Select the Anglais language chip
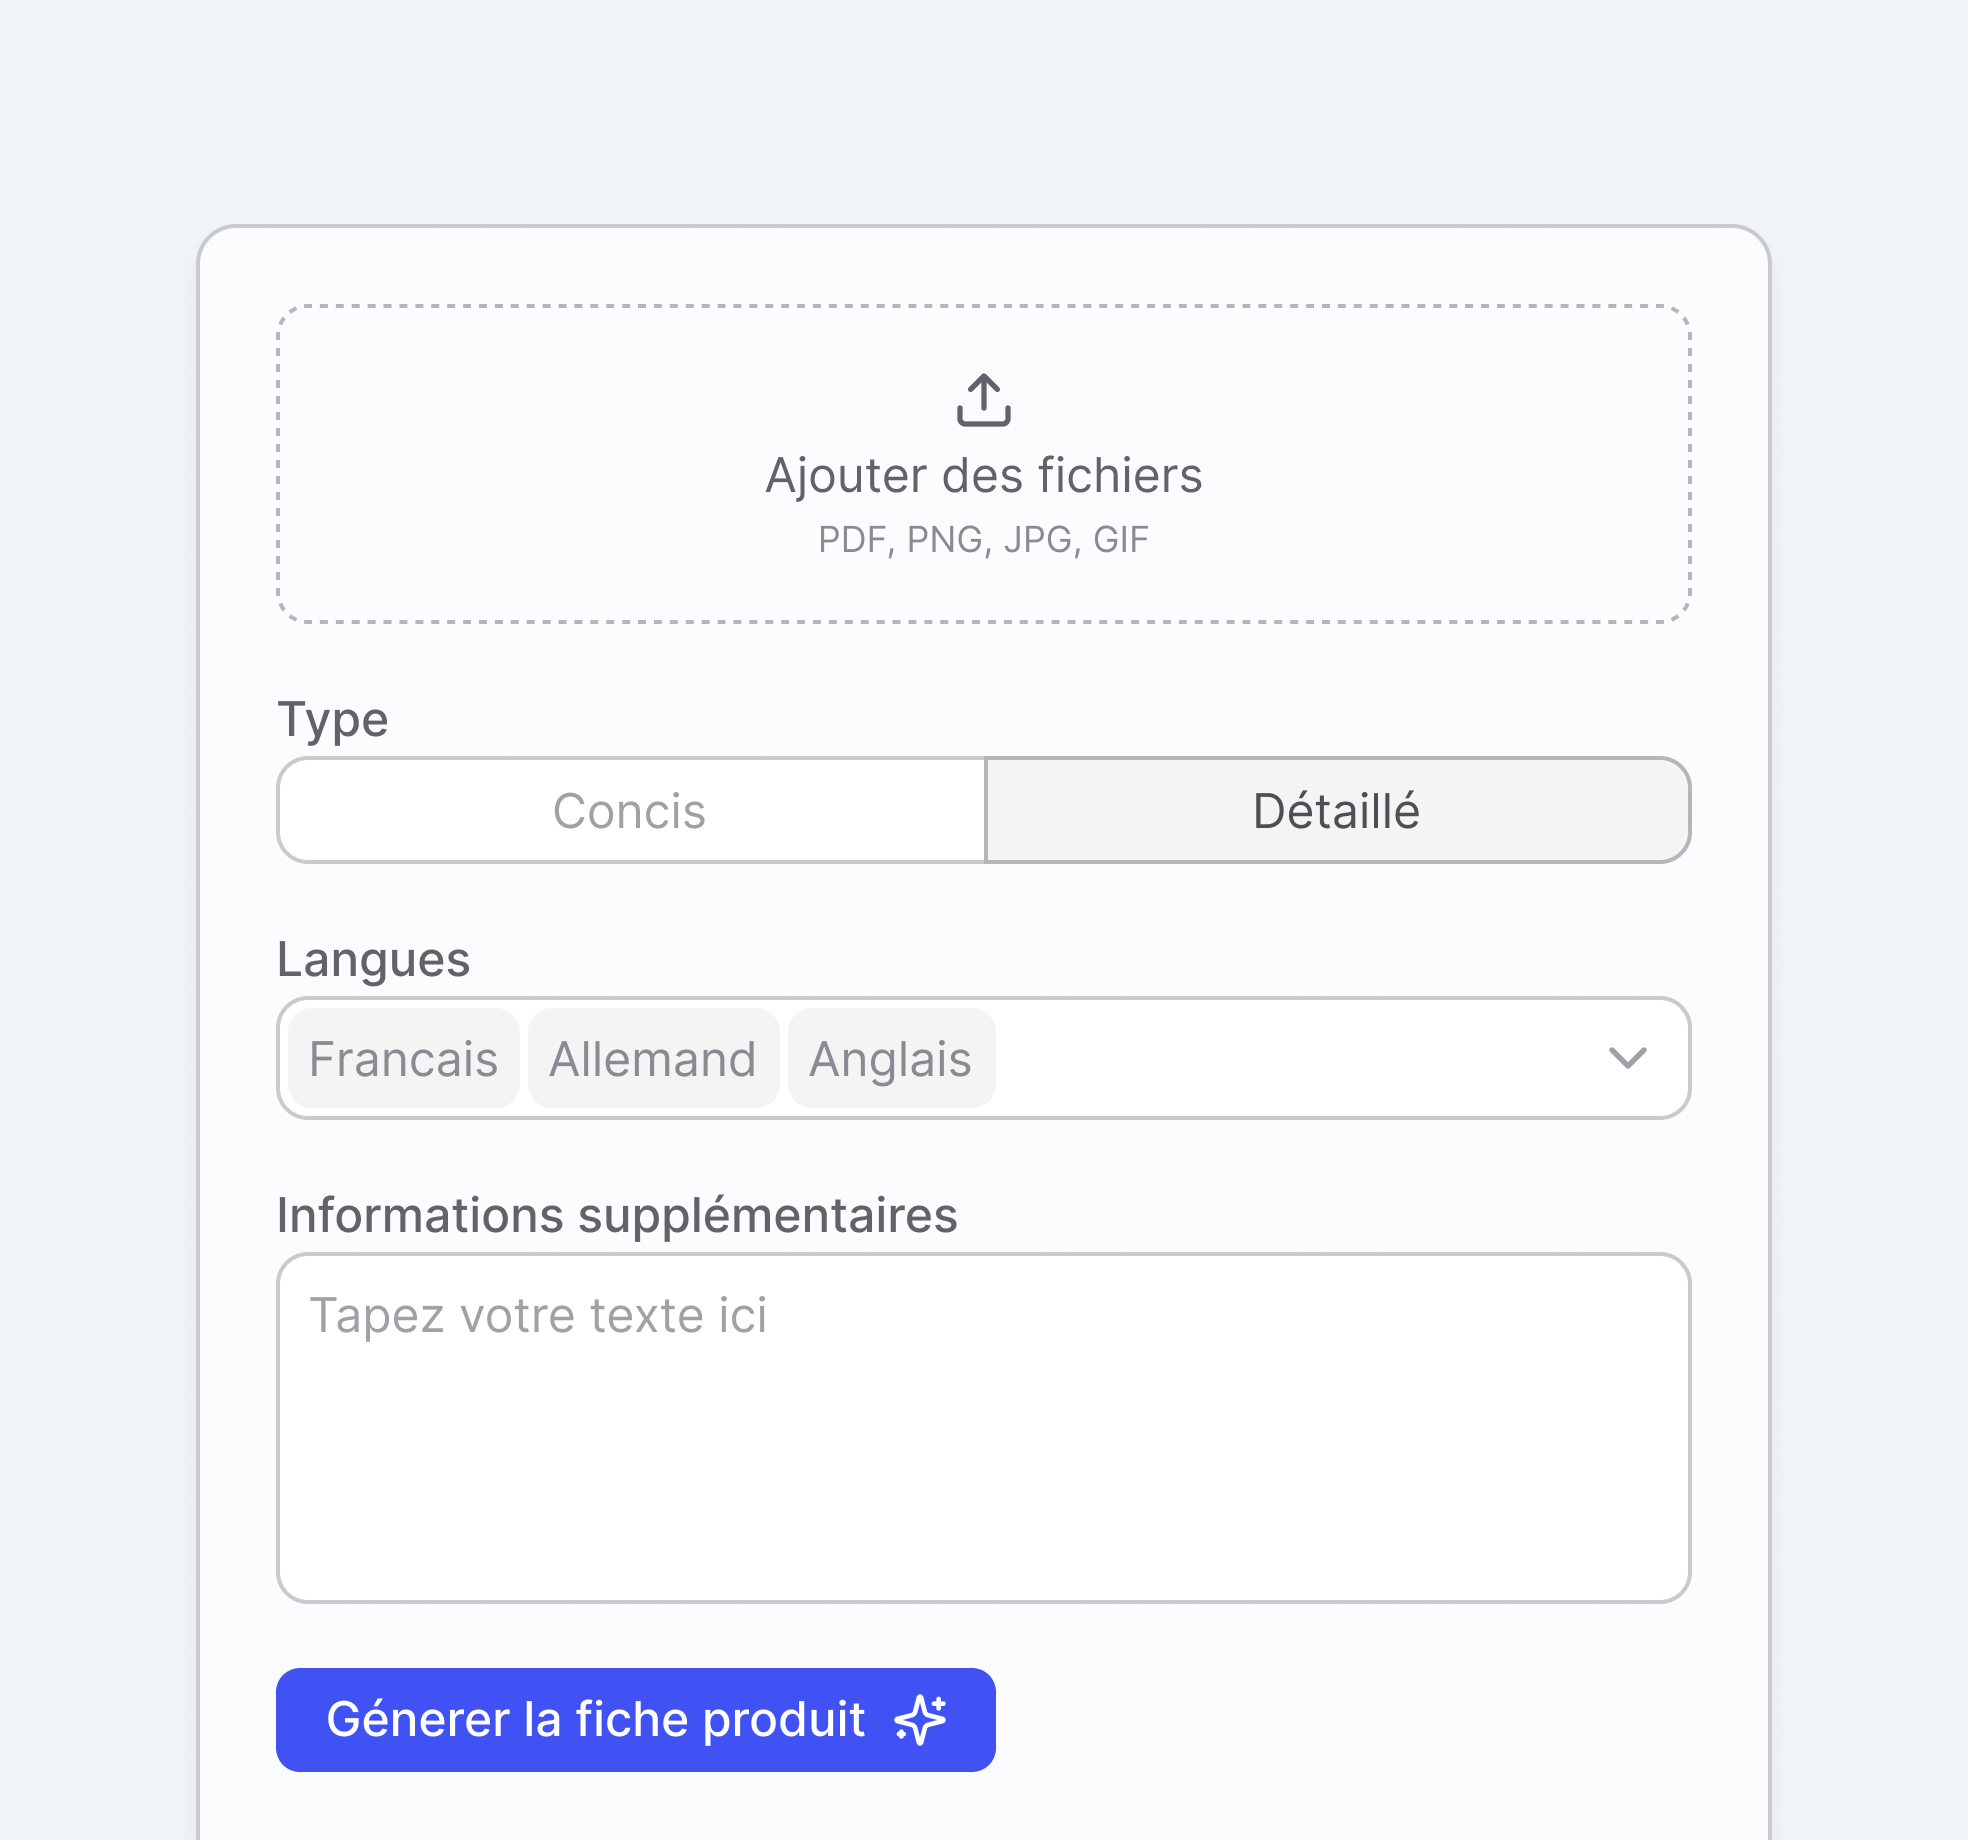The height and width of the screenshot is (1840, 1968). pos(890,1058)
